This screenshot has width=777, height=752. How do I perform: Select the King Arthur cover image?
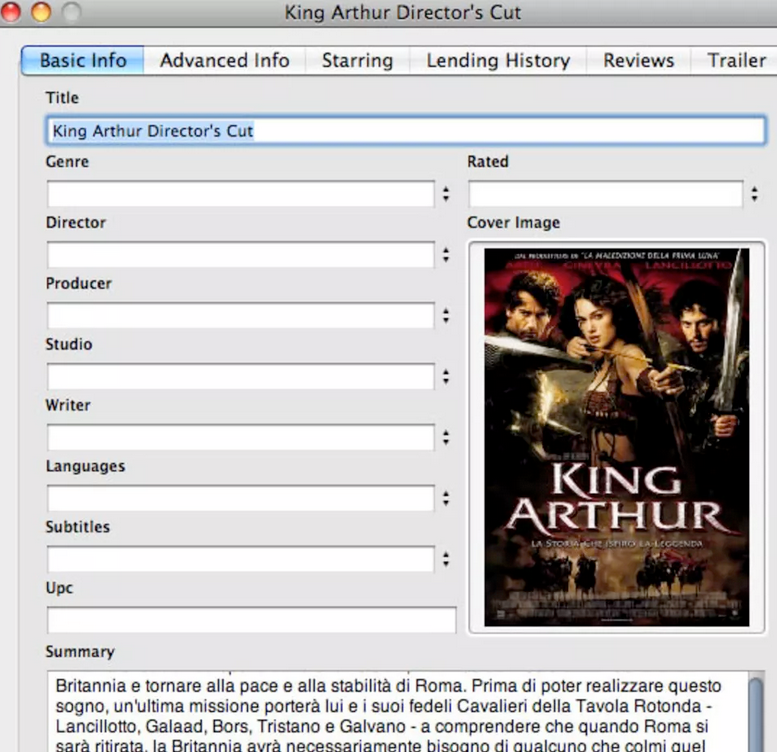(x=617, y=437)
